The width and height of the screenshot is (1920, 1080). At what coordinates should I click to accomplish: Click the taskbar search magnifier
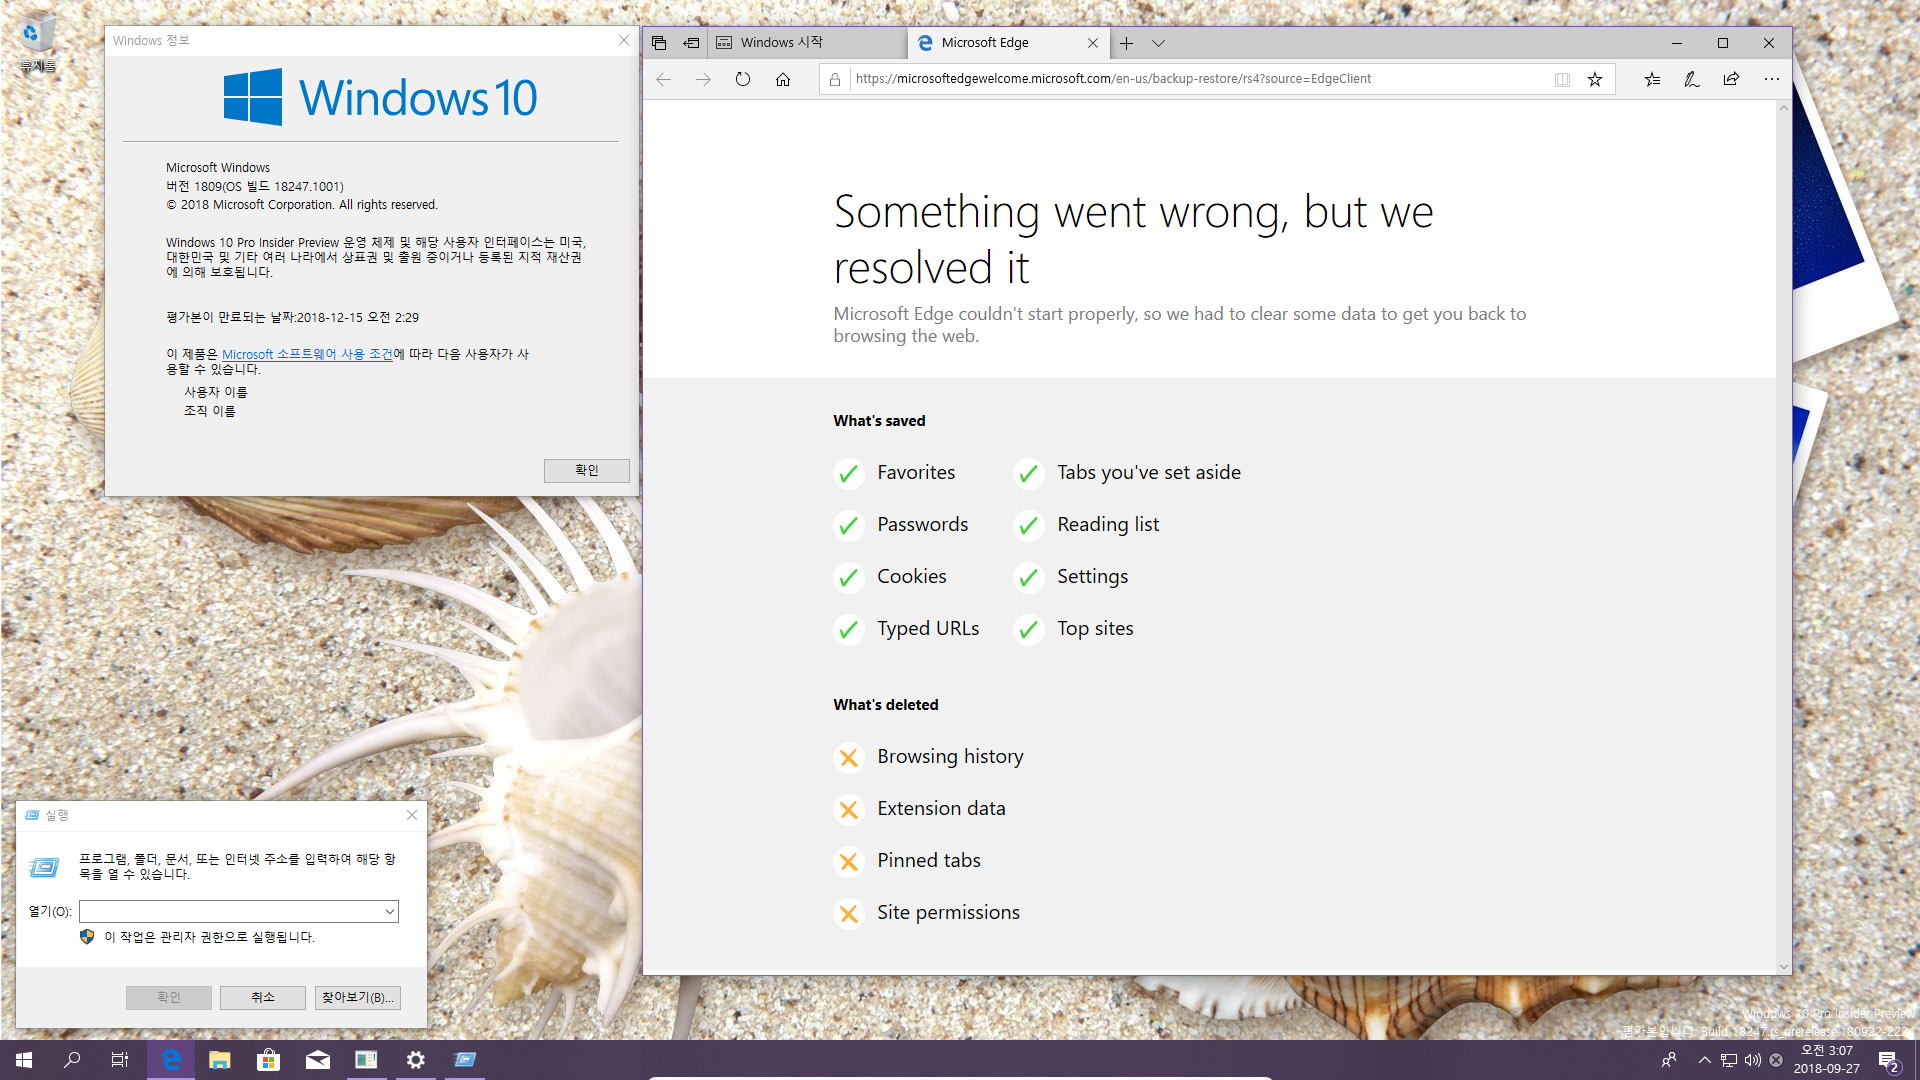(72, 1060)
